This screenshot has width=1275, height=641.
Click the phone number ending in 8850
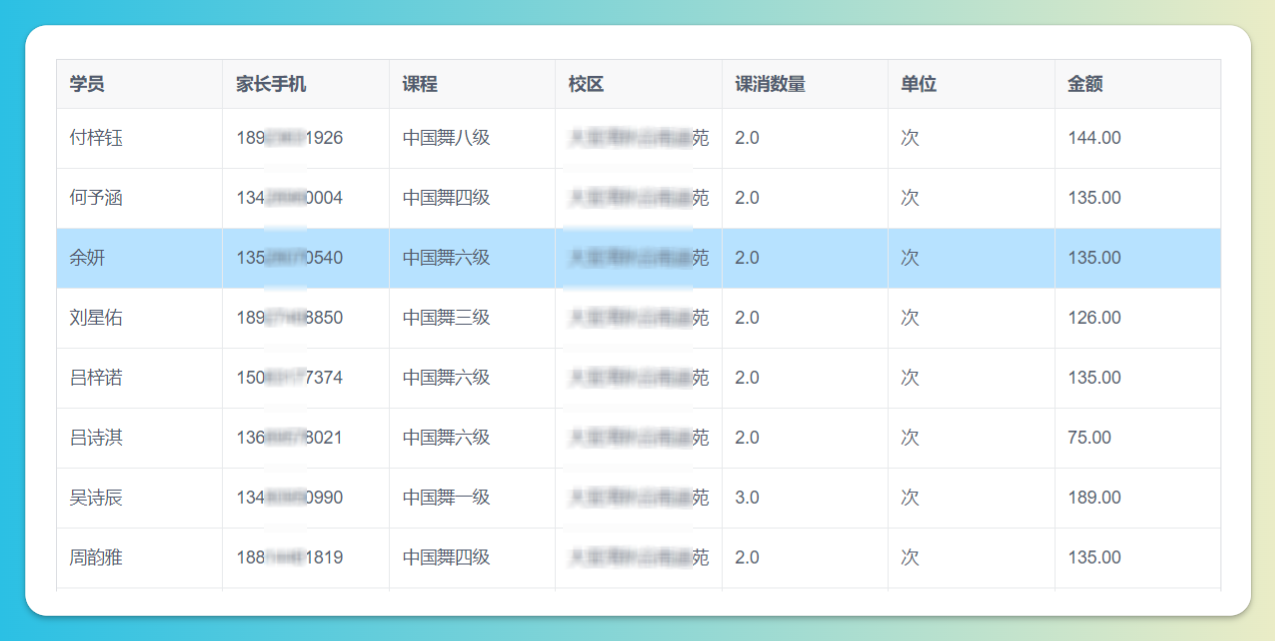290,318
